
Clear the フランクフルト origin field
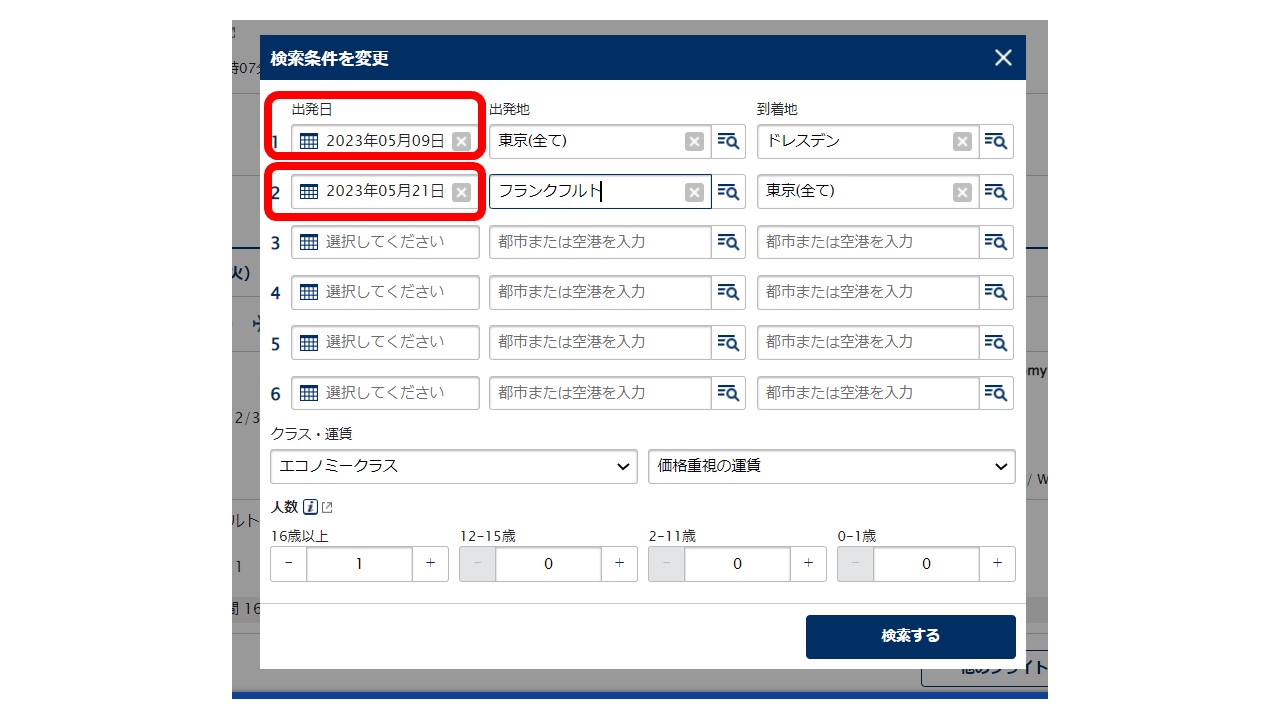tap(694, 192)
